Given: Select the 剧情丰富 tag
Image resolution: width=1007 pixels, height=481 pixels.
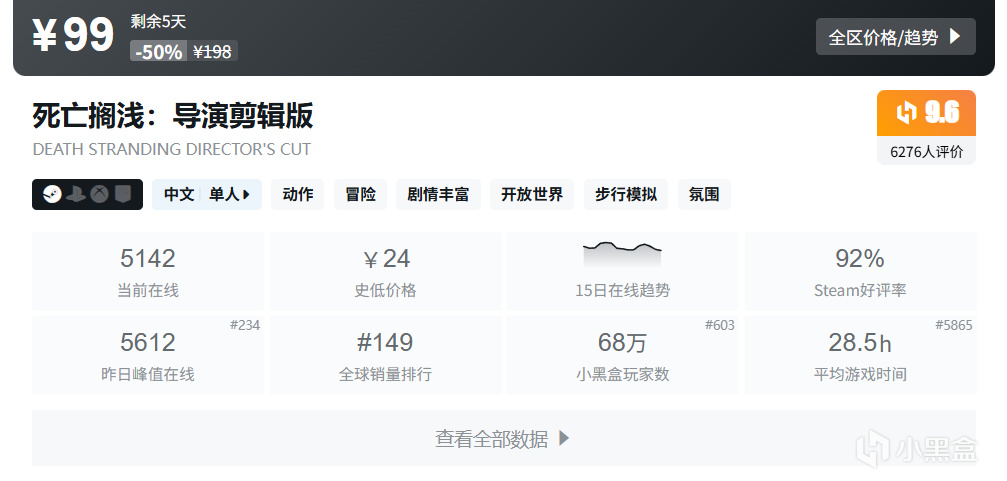Looking at the screenshot, I should tap(438, 195).
